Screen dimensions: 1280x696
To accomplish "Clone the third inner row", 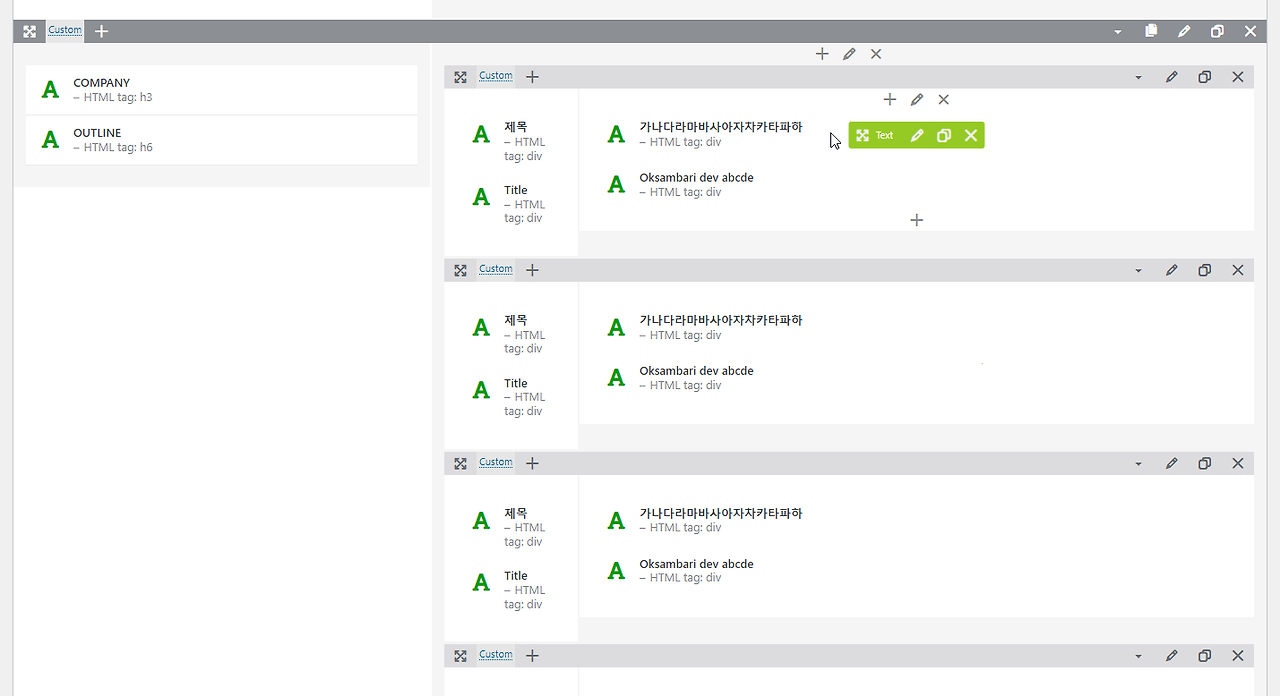I will click(1204, 463).
